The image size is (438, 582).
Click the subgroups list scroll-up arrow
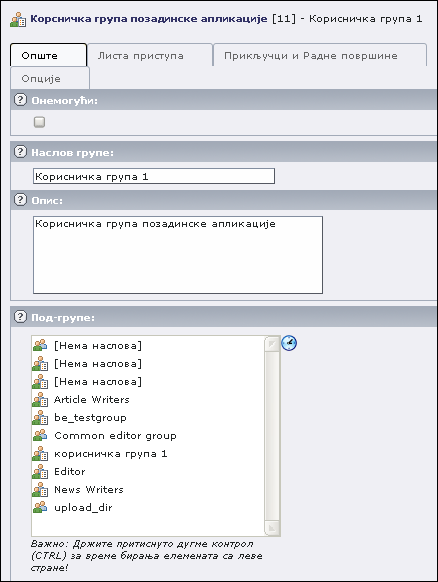tap(272, 344)
